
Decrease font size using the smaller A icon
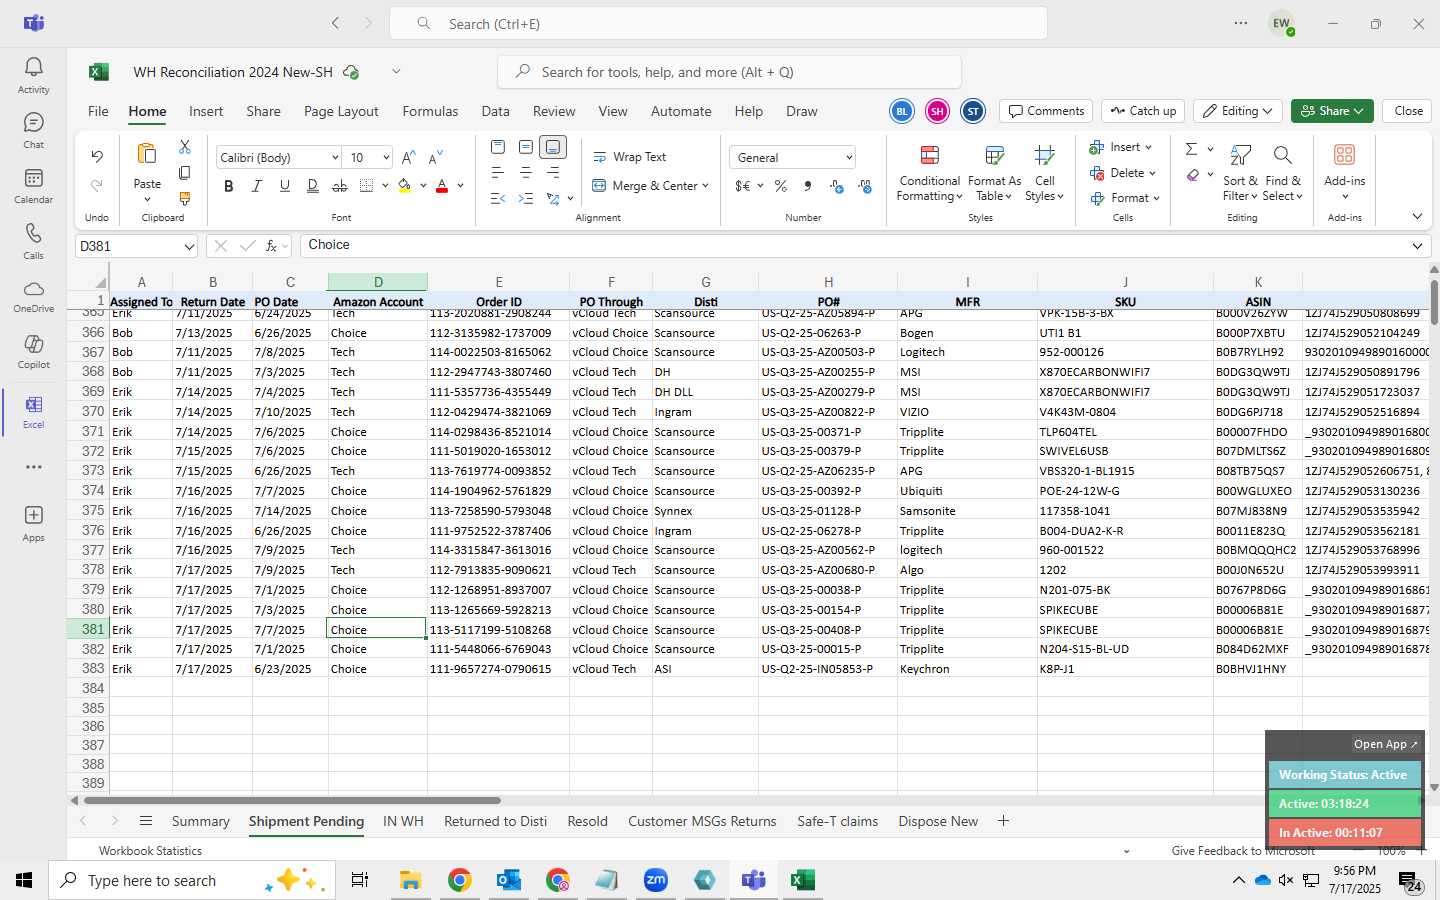[x=435, y=158]
